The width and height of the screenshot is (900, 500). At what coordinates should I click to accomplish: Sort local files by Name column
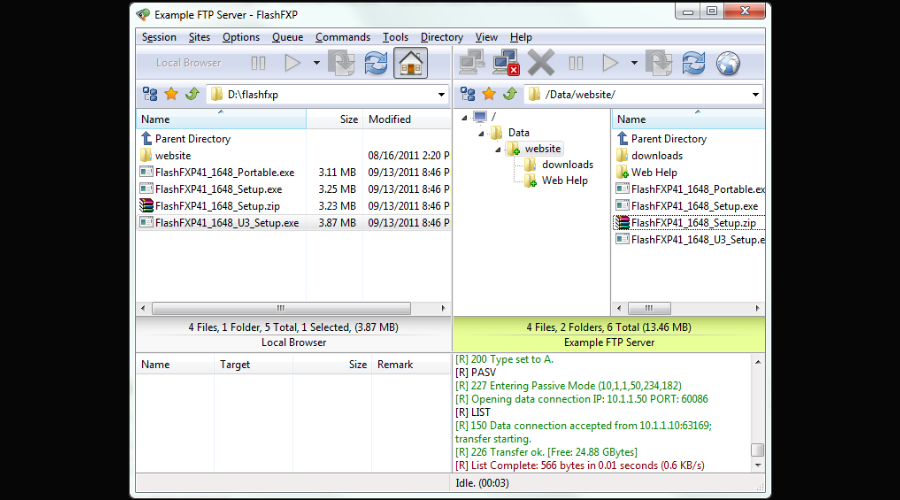221,119
